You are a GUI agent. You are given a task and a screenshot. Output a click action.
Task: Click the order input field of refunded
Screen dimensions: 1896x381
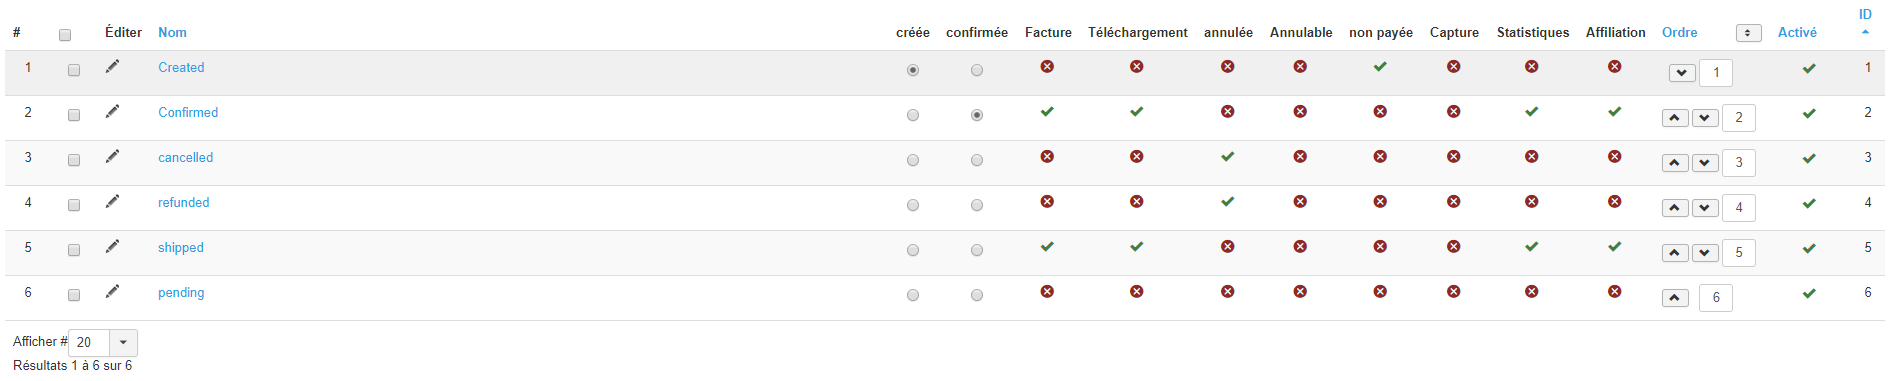coord(1739,208)
